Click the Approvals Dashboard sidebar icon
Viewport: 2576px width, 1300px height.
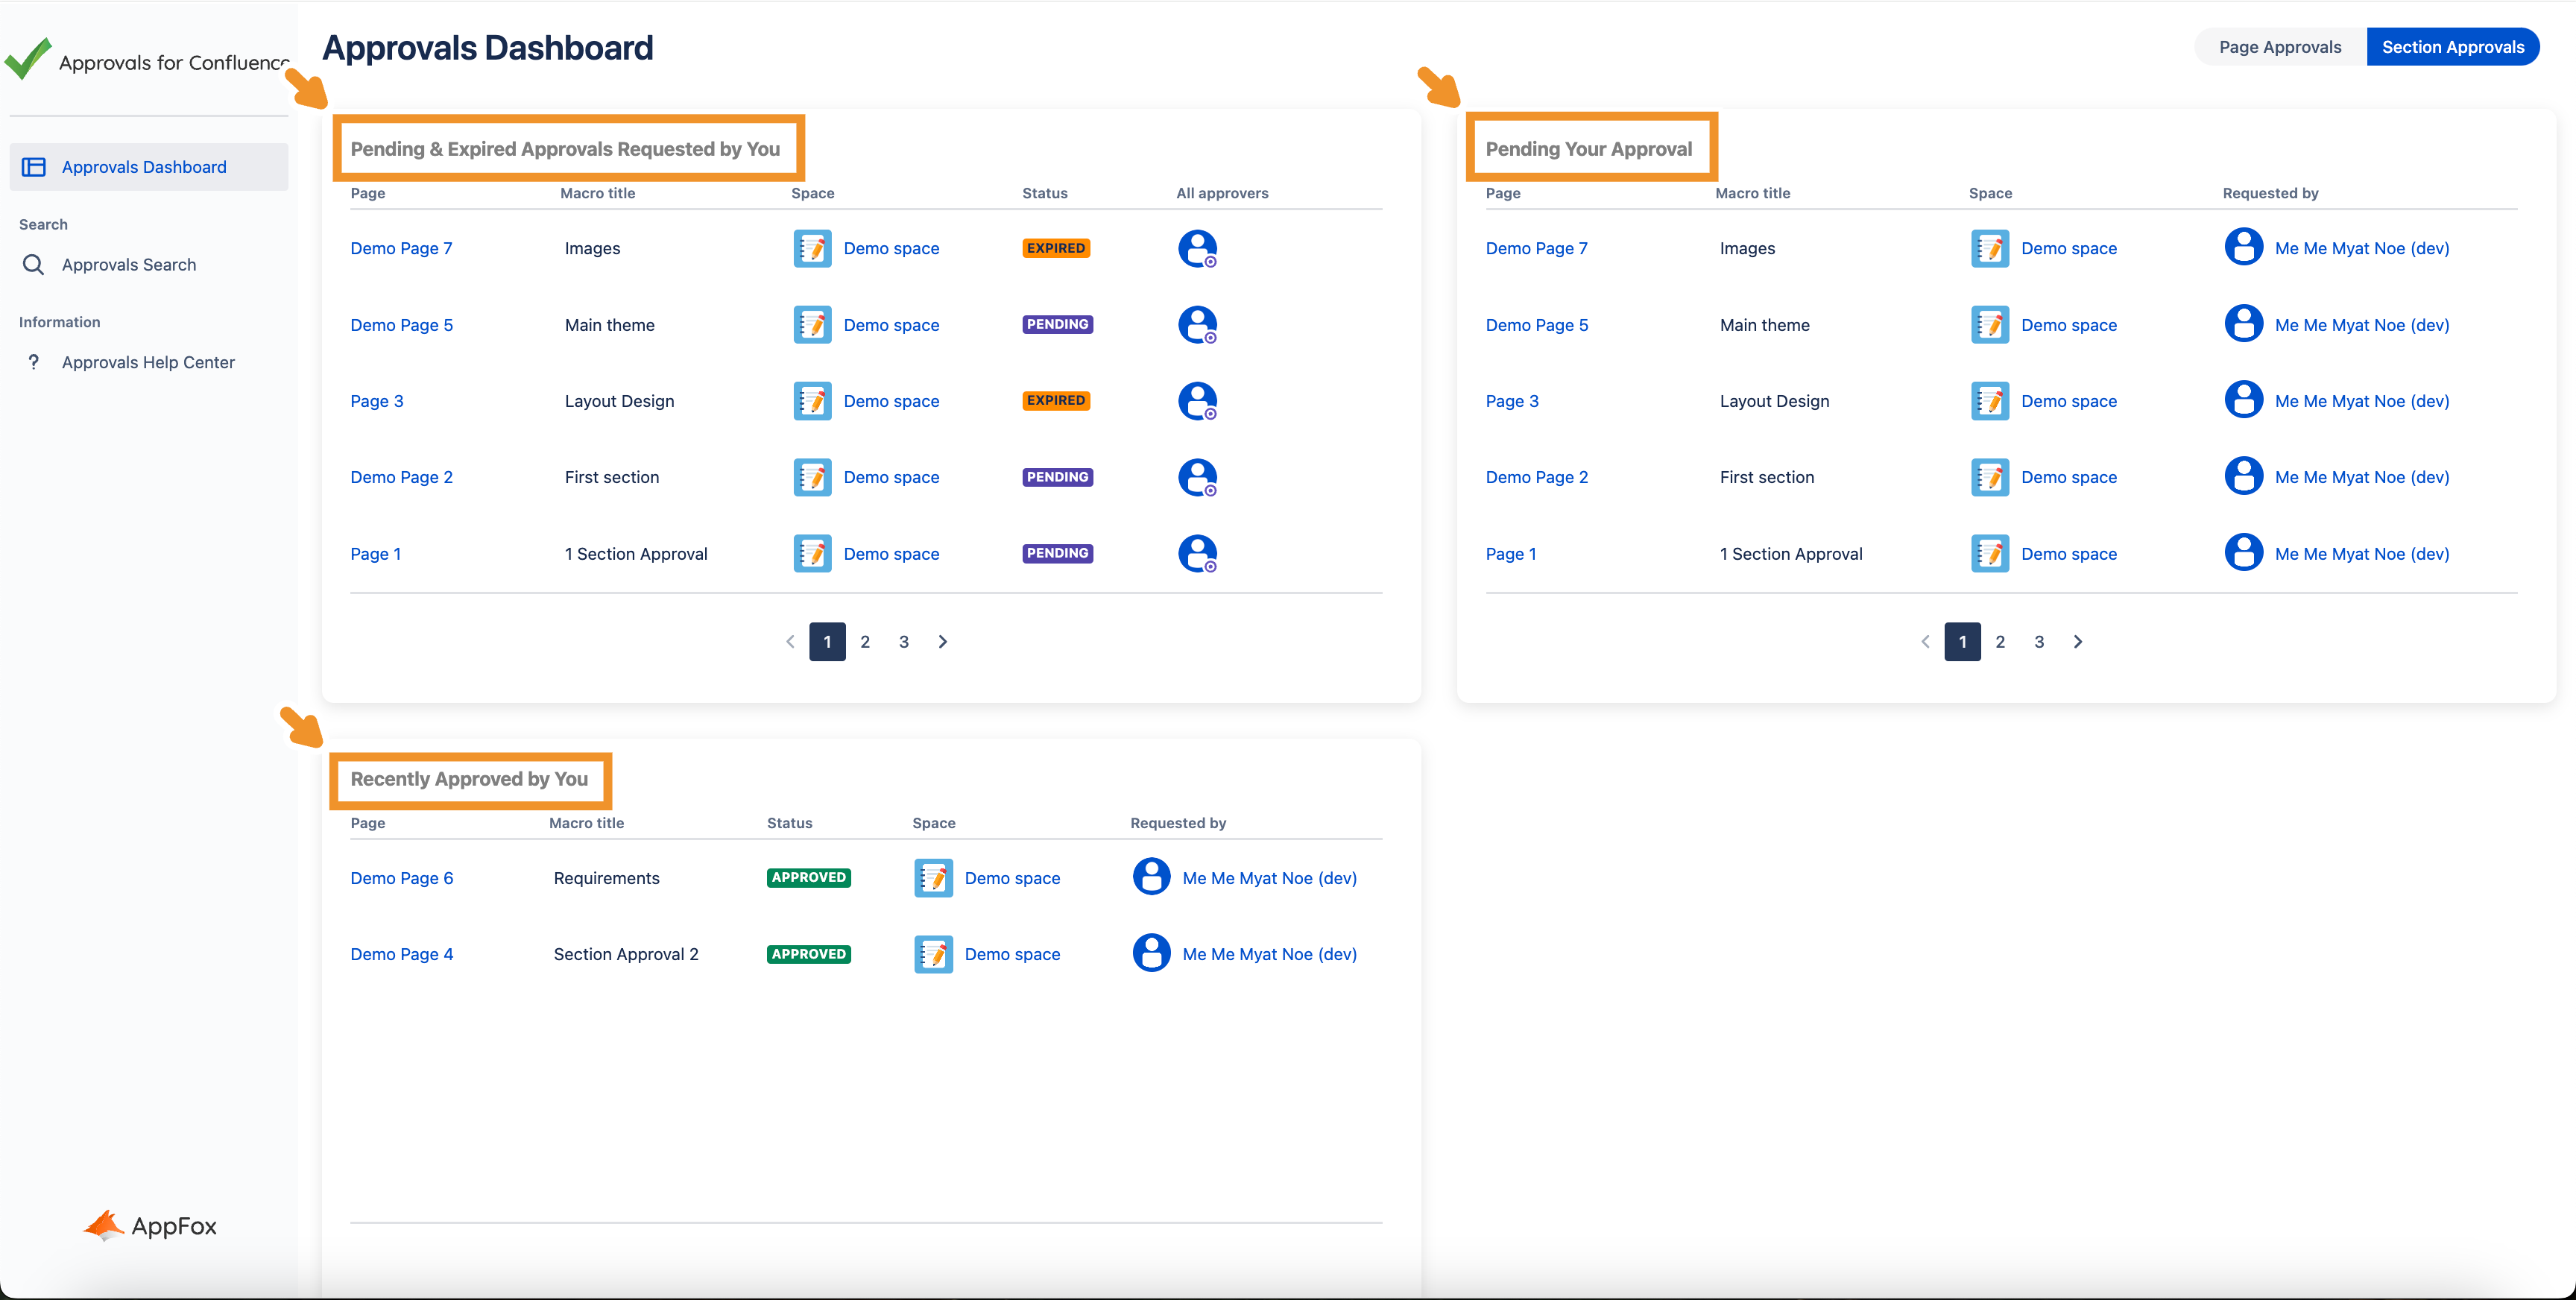[x=34, y=167]
